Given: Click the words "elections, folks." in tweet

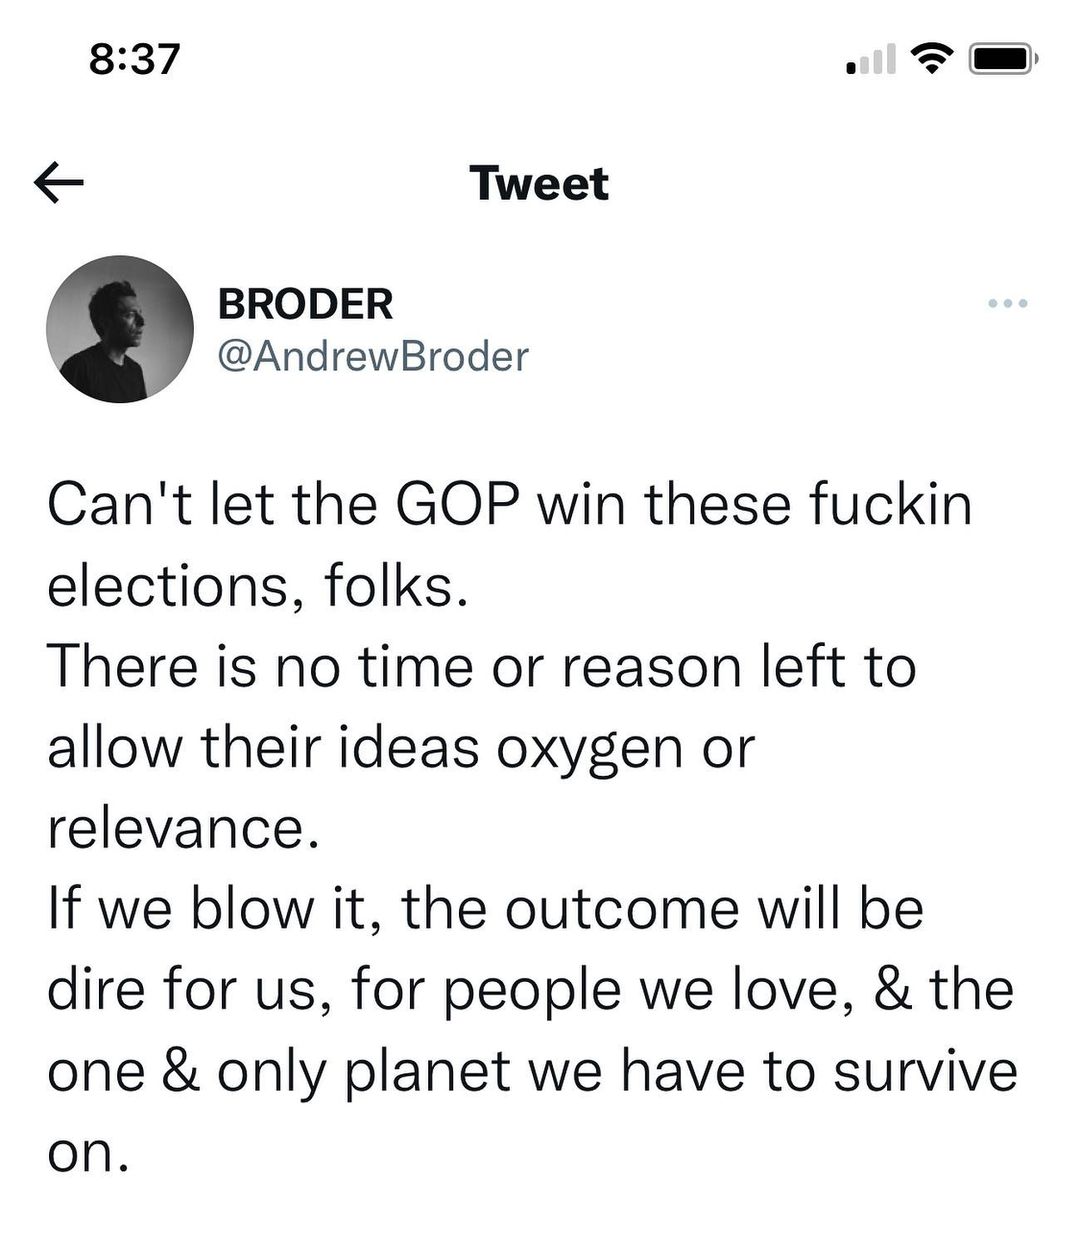Looking at the screenshot, I should point(257,586).
